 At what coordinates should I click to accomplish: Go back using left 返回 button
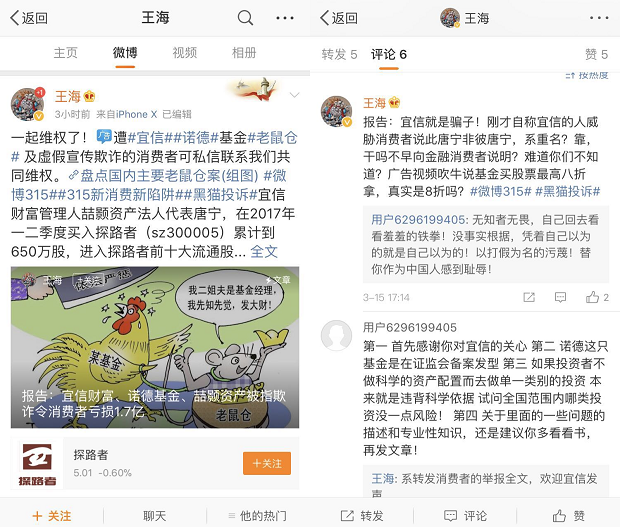[28, 18]
